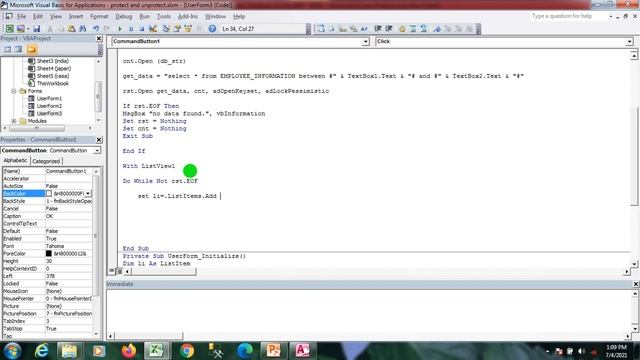Undo the last edit
Viewport: 640px width, 360px height.
(x=96, y=29)
